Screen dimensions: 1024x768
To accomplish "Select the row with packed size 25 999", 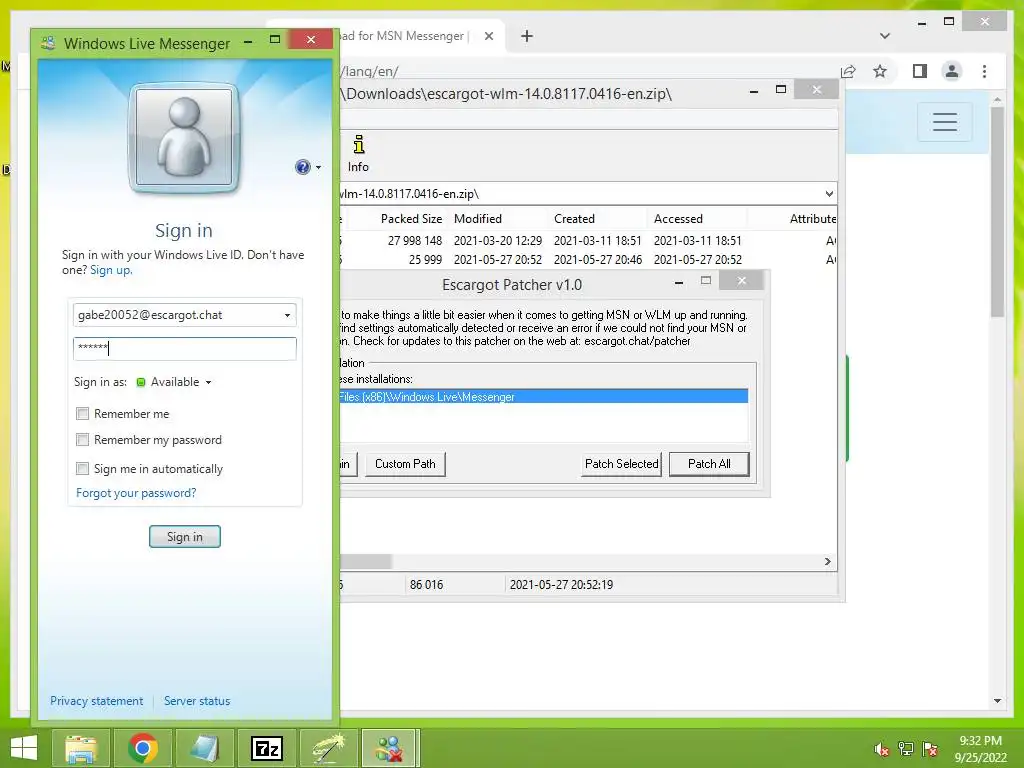I will pyautogui.click(x=588, y=260).
